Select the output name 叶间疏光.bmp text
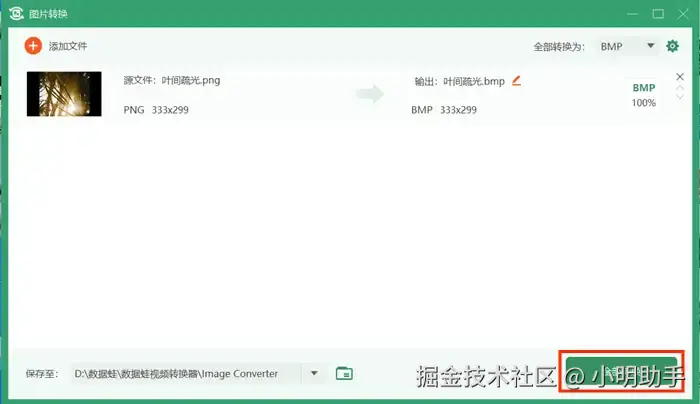 coord(474,81)
